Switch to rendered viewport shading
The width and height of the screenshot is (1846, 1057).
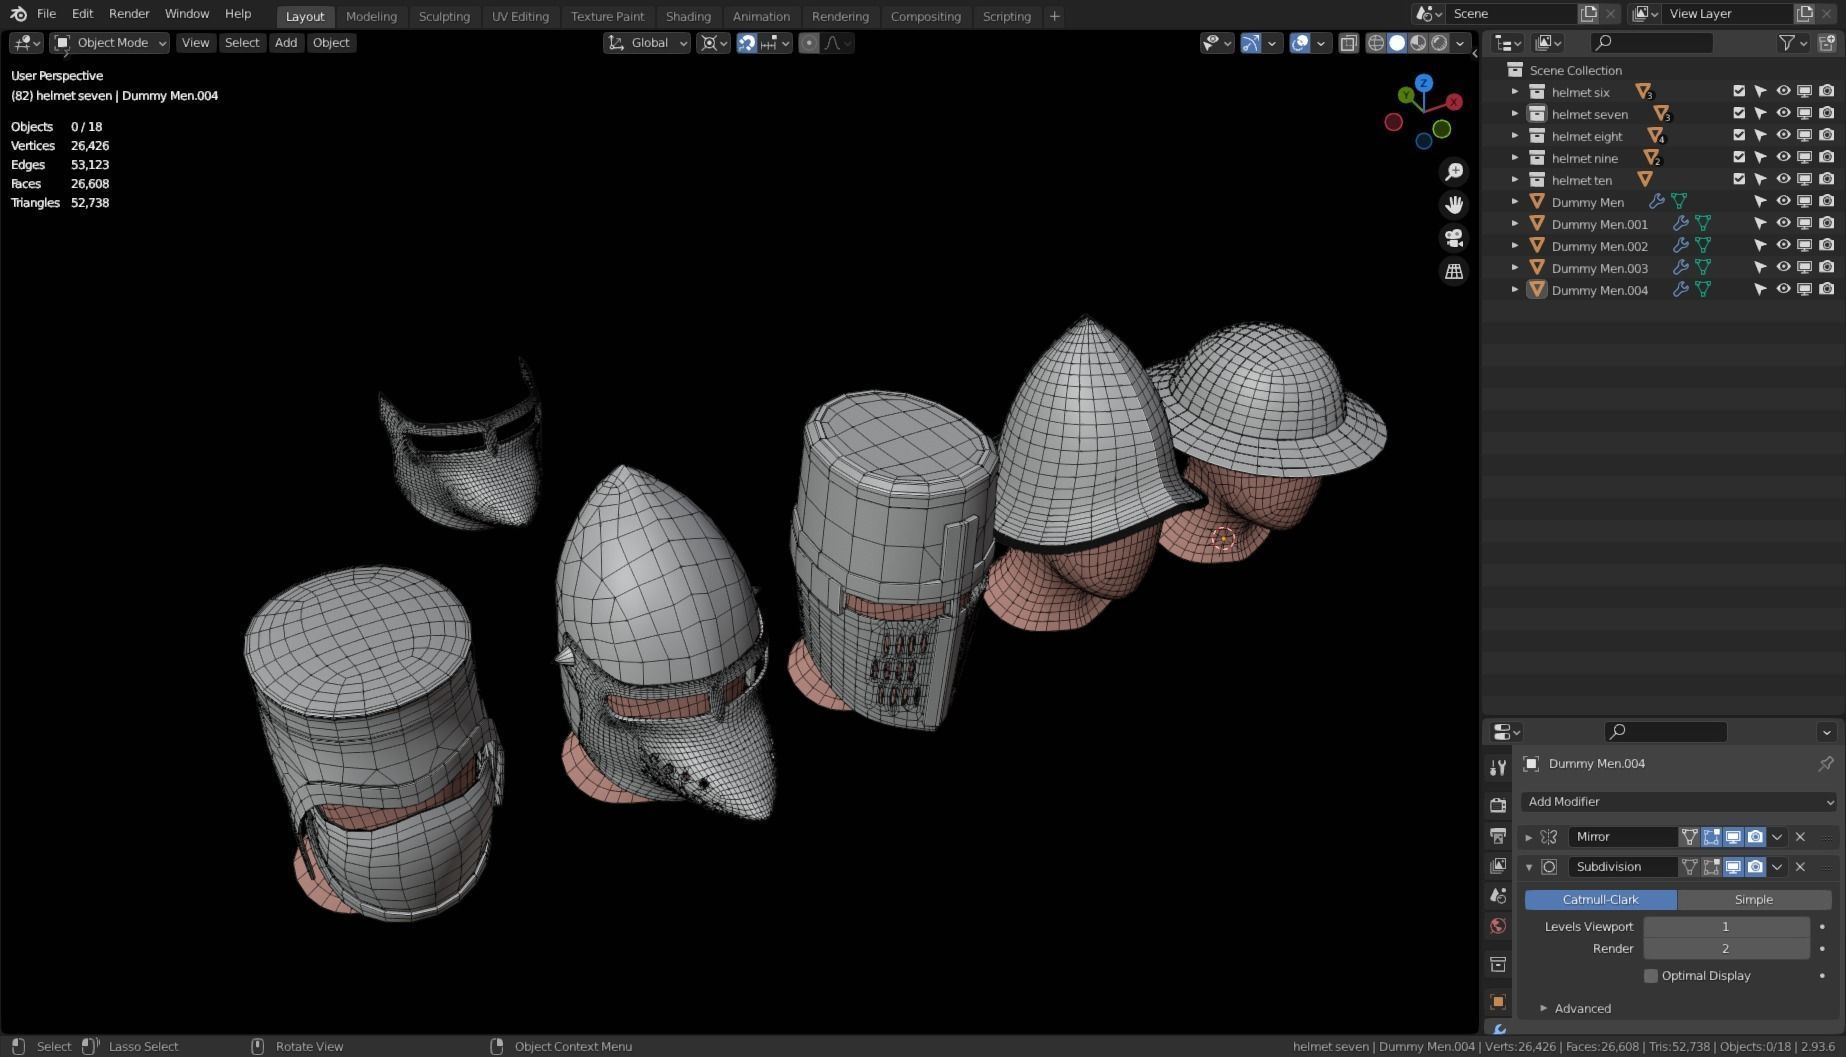click(1439, 43)
